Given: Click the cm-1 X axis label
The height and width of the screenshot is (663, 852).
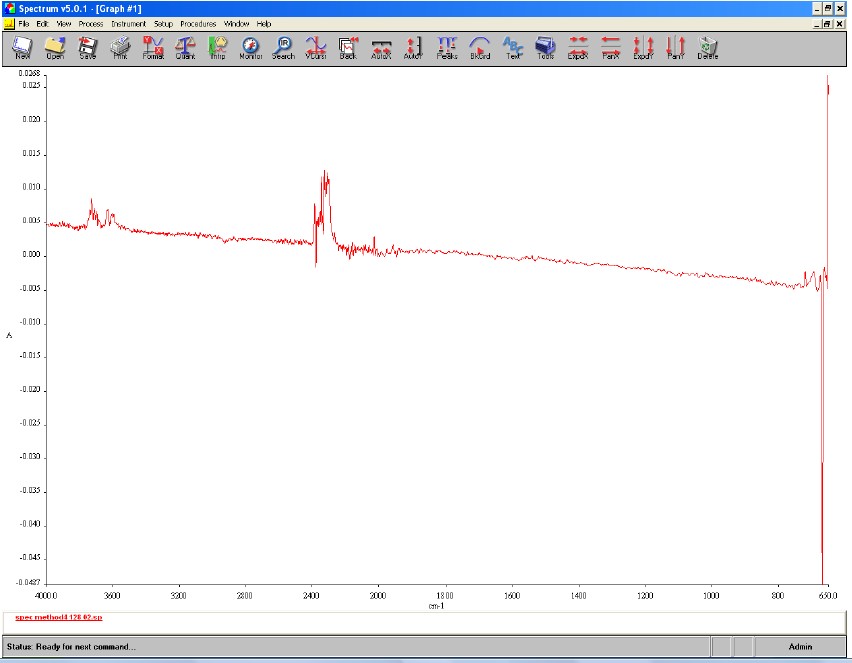Looking at the screenshot, I should [x=436, y=606].
